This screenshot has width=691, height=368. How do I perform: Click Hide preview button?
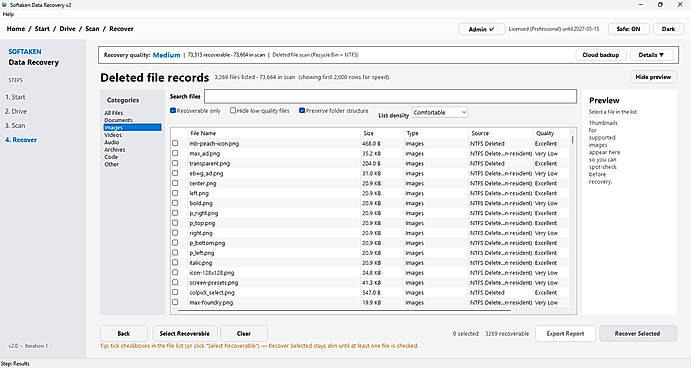pyautogui.click(x=653, y=77)
